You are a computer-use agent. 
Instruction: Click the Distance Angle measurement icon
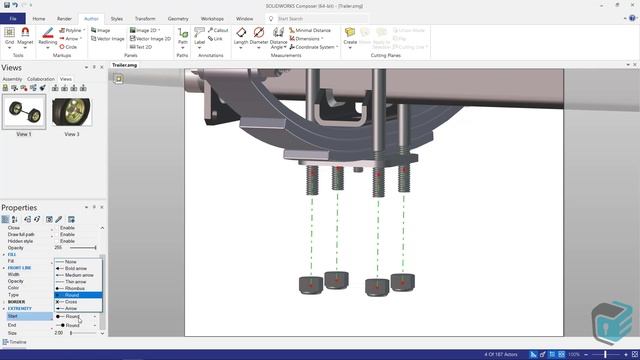278,33
